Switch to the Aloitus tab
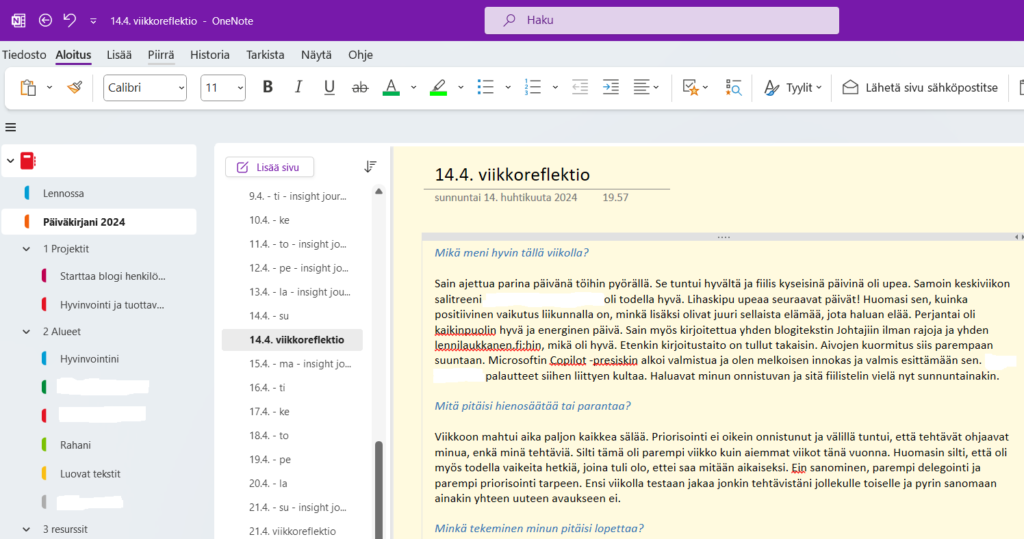The image size is (1024, 539). (73, 55)
